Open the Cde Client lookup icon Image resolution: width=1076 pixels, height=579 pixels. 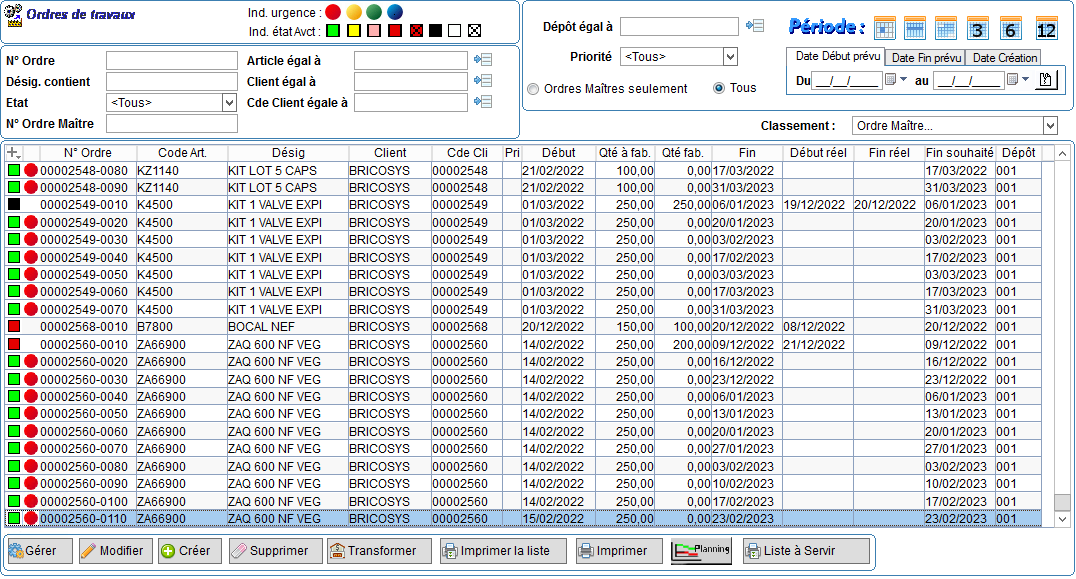point(483,102)
